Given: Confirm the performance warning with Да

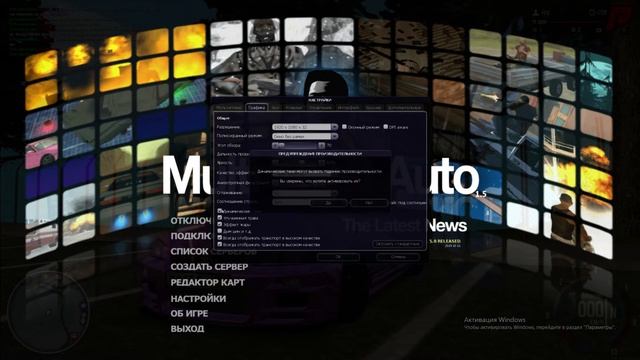Looking at the screenshot, I should pos(328,202).
